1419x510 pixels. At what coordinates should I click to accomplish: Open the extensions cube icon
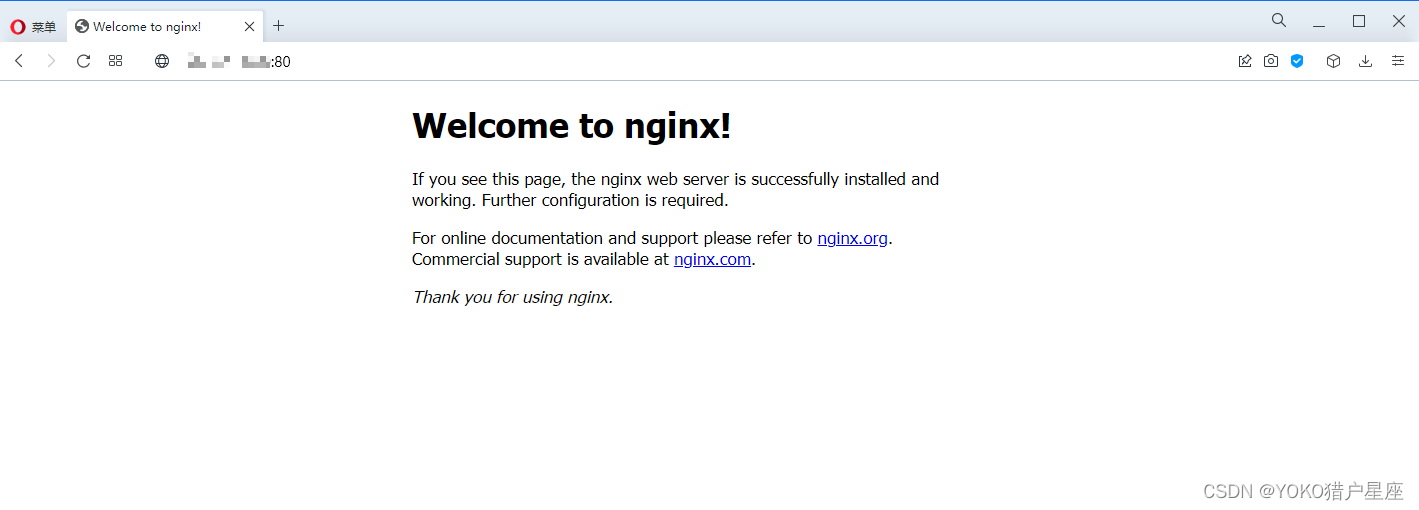pos(1333,61)
